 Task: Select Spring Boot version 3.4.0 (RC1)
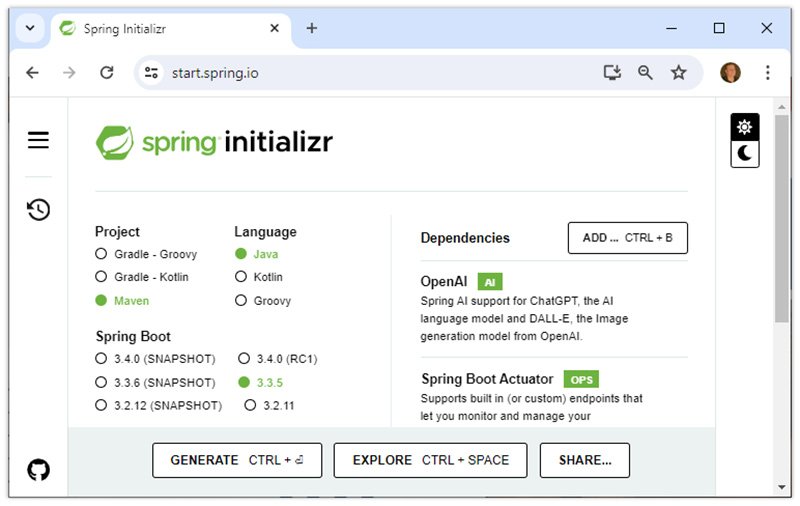tap(278, 359)
